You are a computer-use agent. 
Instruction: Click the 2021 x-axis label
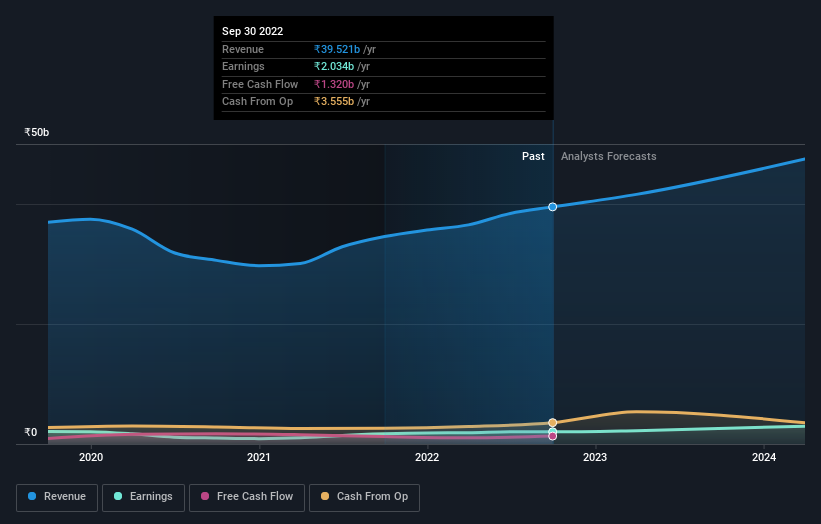pos(259,457)
